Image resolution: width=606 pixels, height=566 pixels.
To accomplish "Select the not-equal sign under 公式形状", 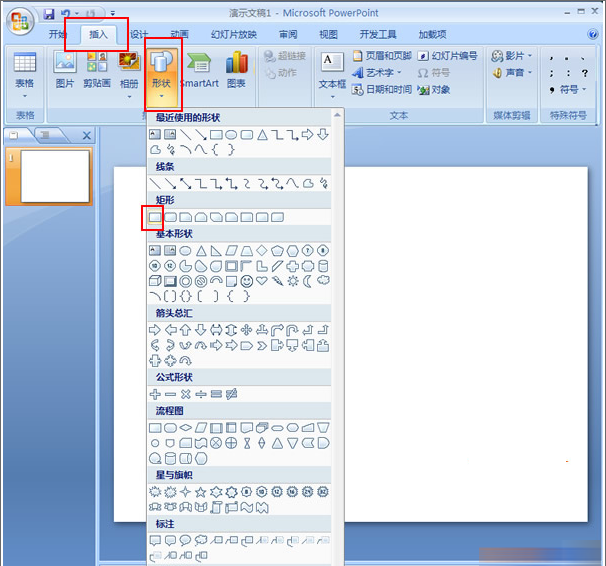I will [231, 394].
